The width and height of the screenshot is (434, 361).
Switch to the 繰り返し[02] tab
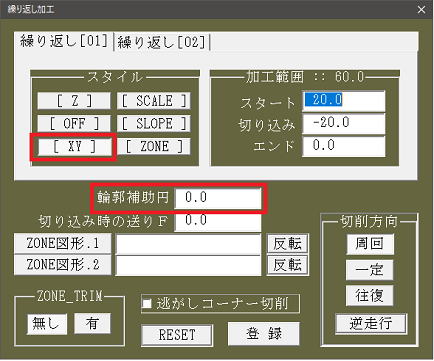(x=162, y=42)
